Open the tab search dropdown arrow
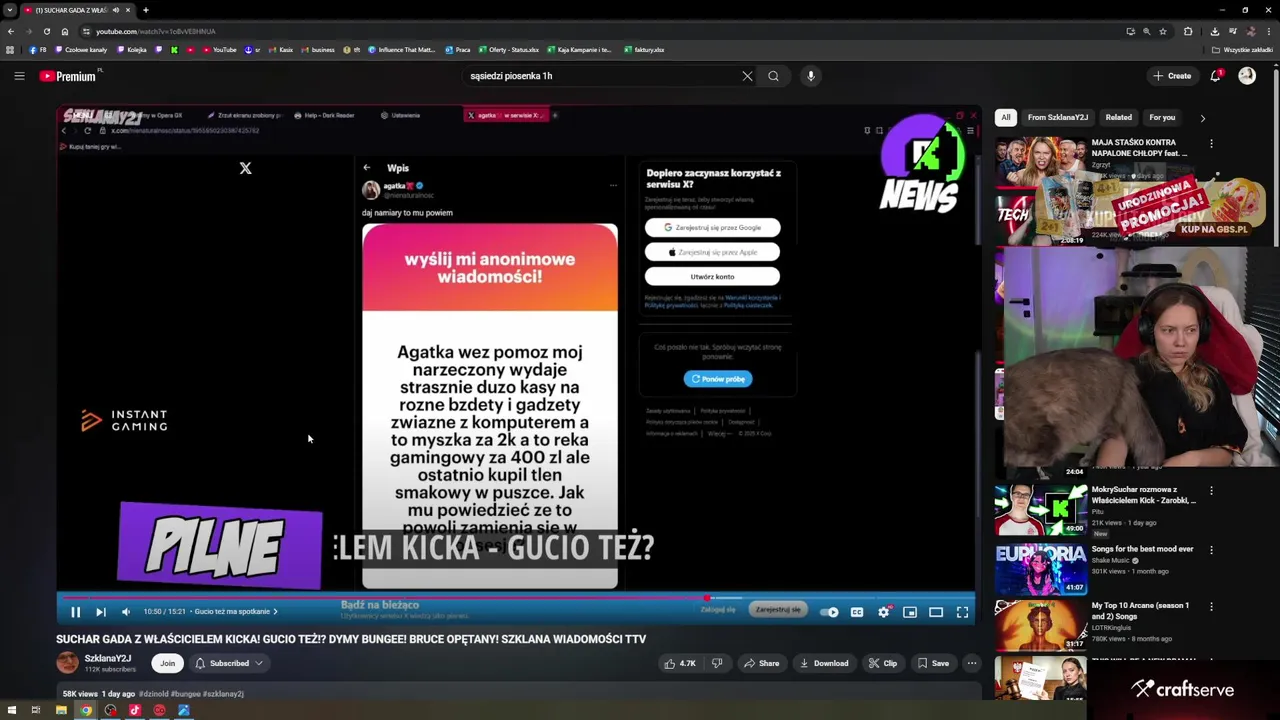The height and width of the screenshot is (720, 1280). pyautogui.click(x=10, y=10)
